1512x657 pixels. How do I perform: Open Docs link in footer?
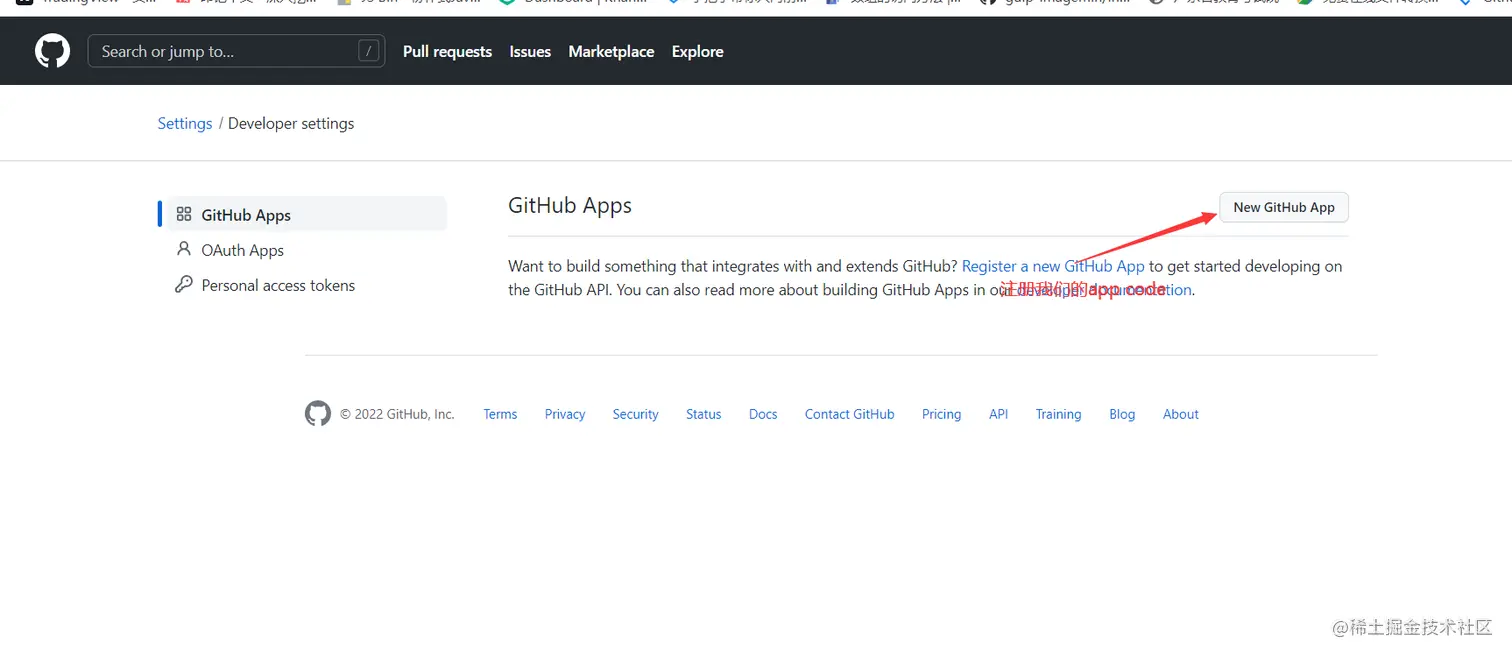763,414
